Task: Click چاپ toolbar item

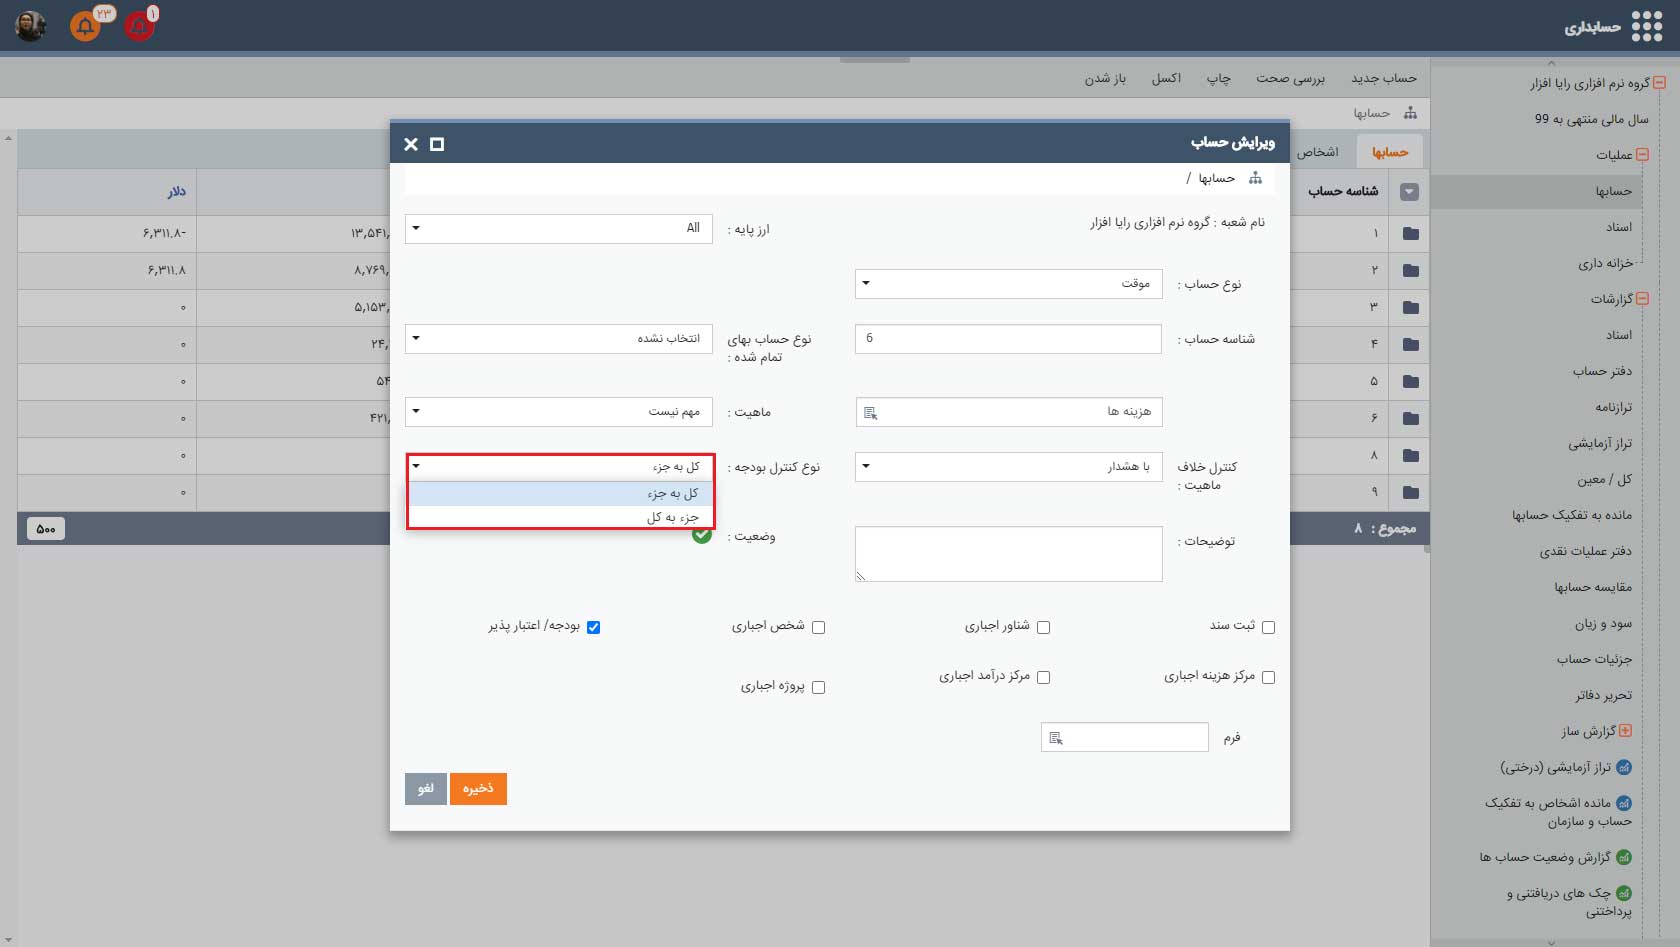Action: tap(1218, 78)
